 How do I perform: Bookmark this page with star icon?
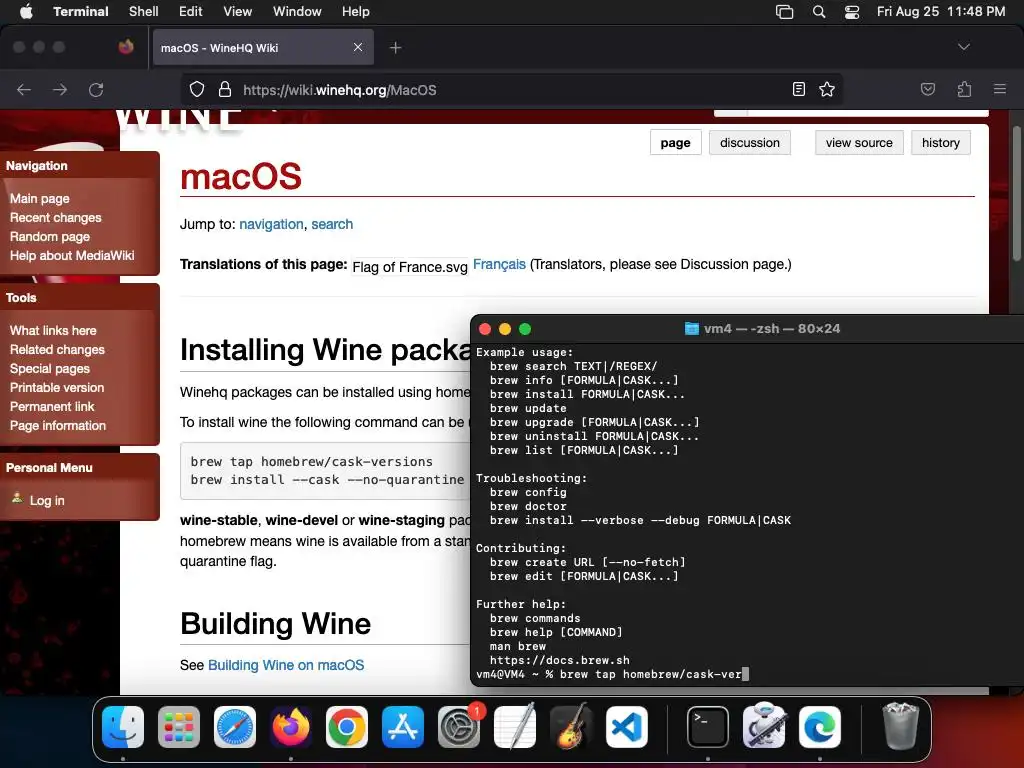click(827, 89)
